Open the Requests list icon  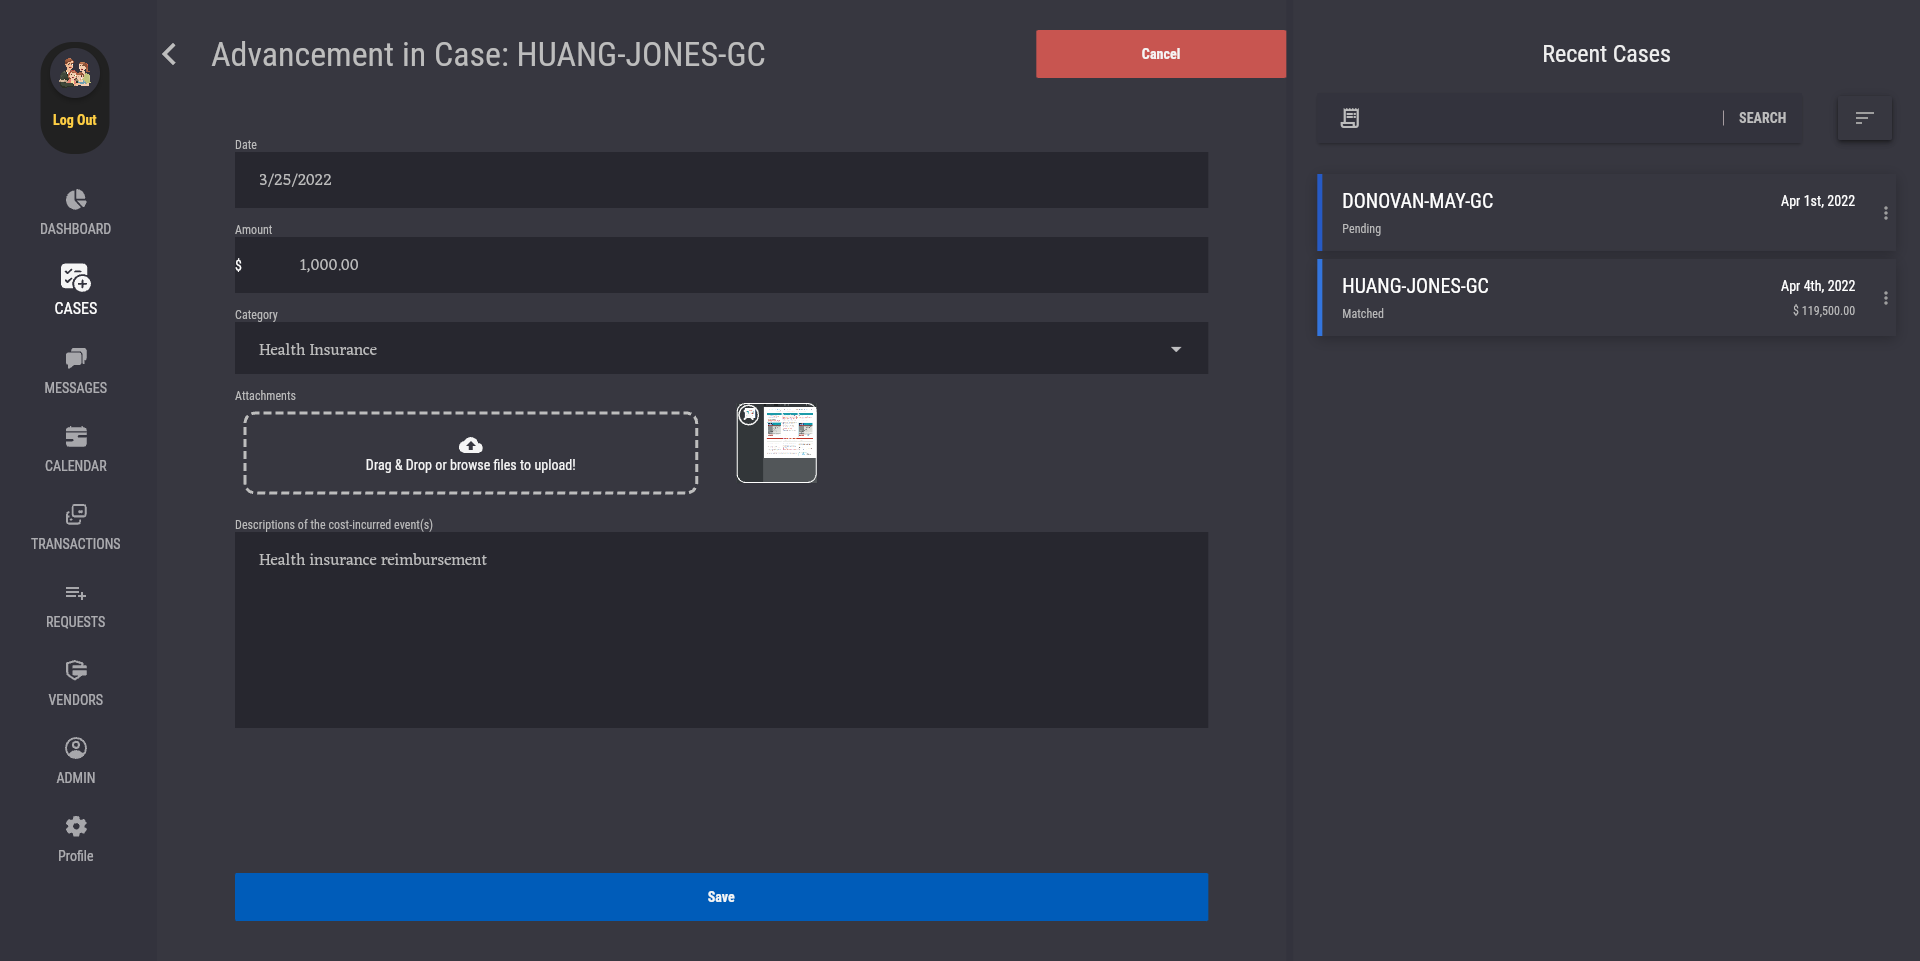(76, 593)
